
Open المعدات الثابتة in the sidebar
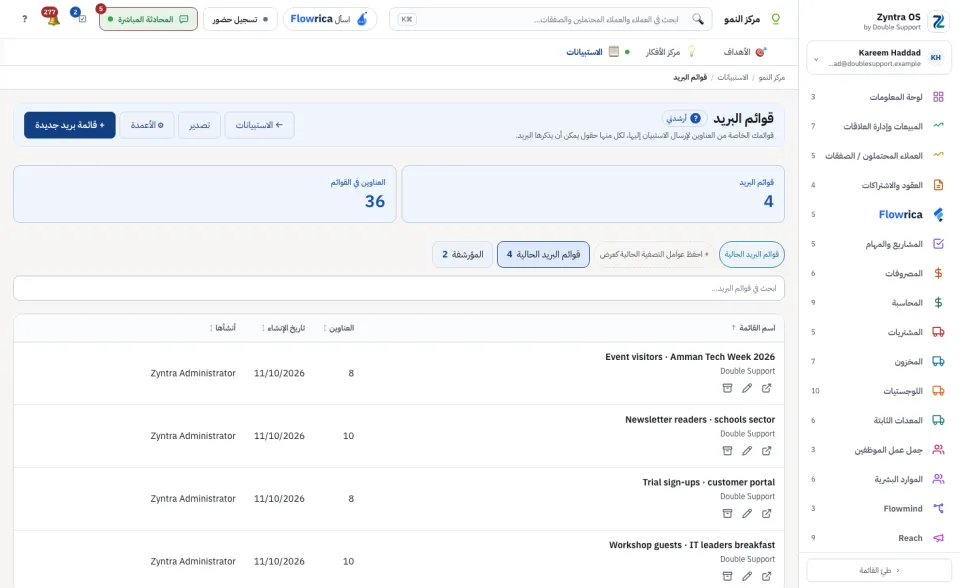879,420
